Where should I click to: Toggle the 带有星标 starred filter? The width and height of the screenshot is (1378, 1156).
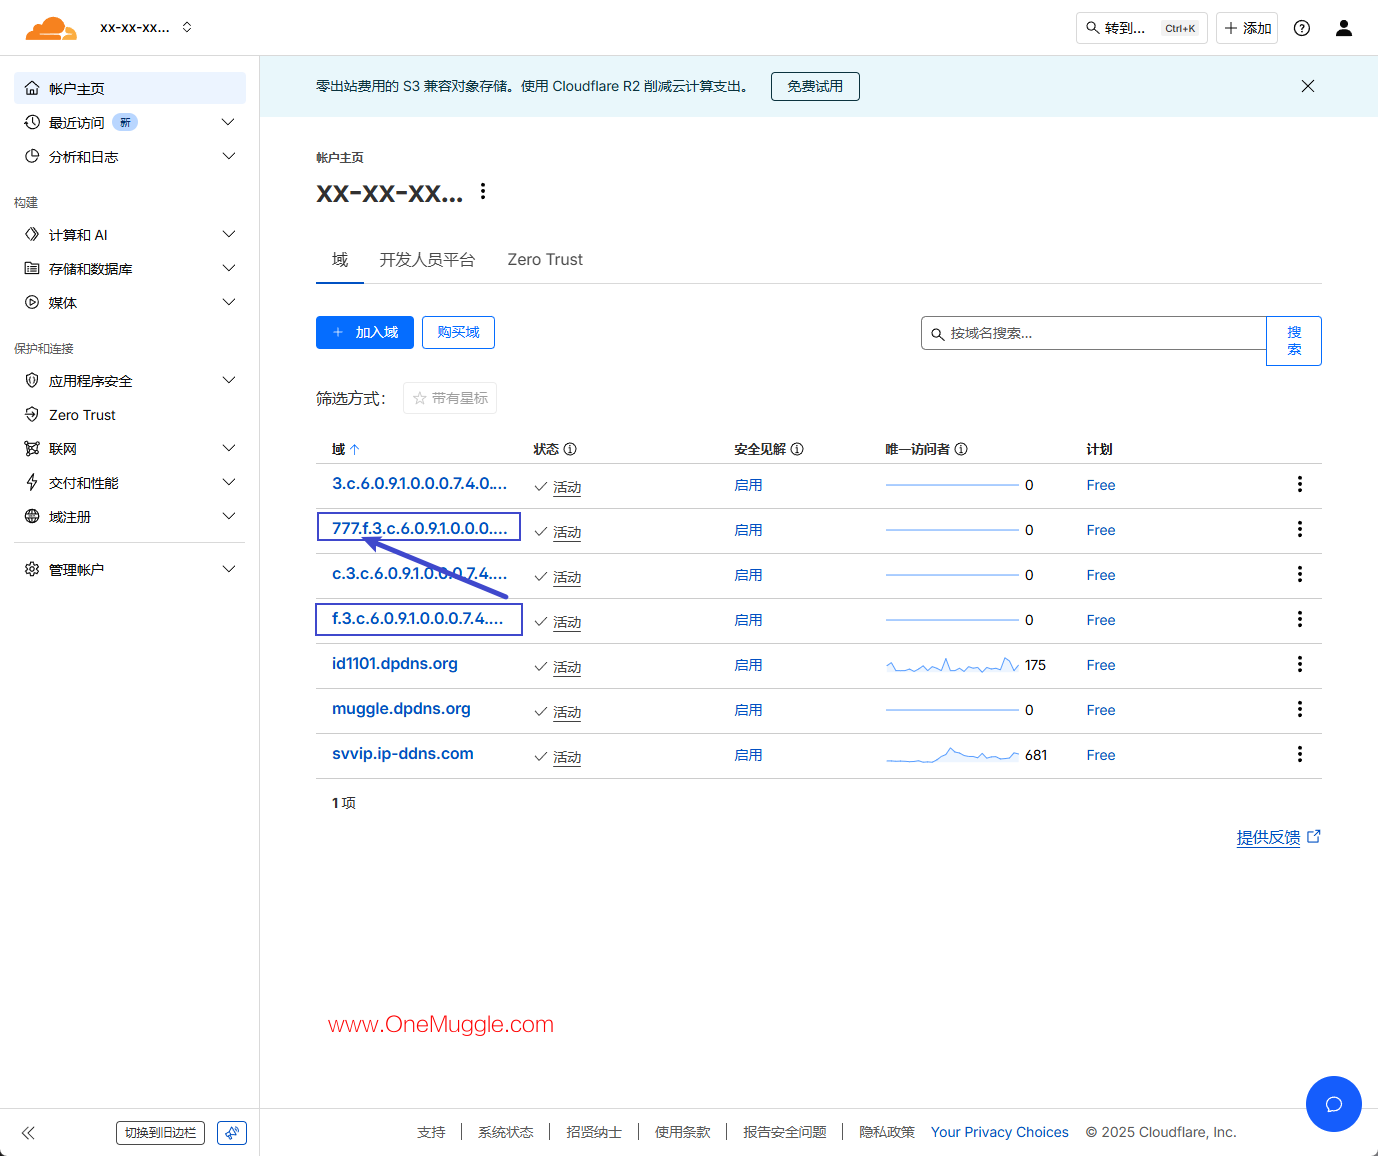tap(450, 398)
